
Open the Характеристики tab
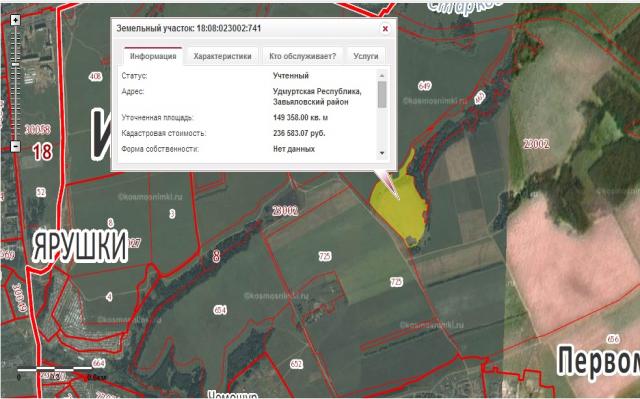(222, 56)
